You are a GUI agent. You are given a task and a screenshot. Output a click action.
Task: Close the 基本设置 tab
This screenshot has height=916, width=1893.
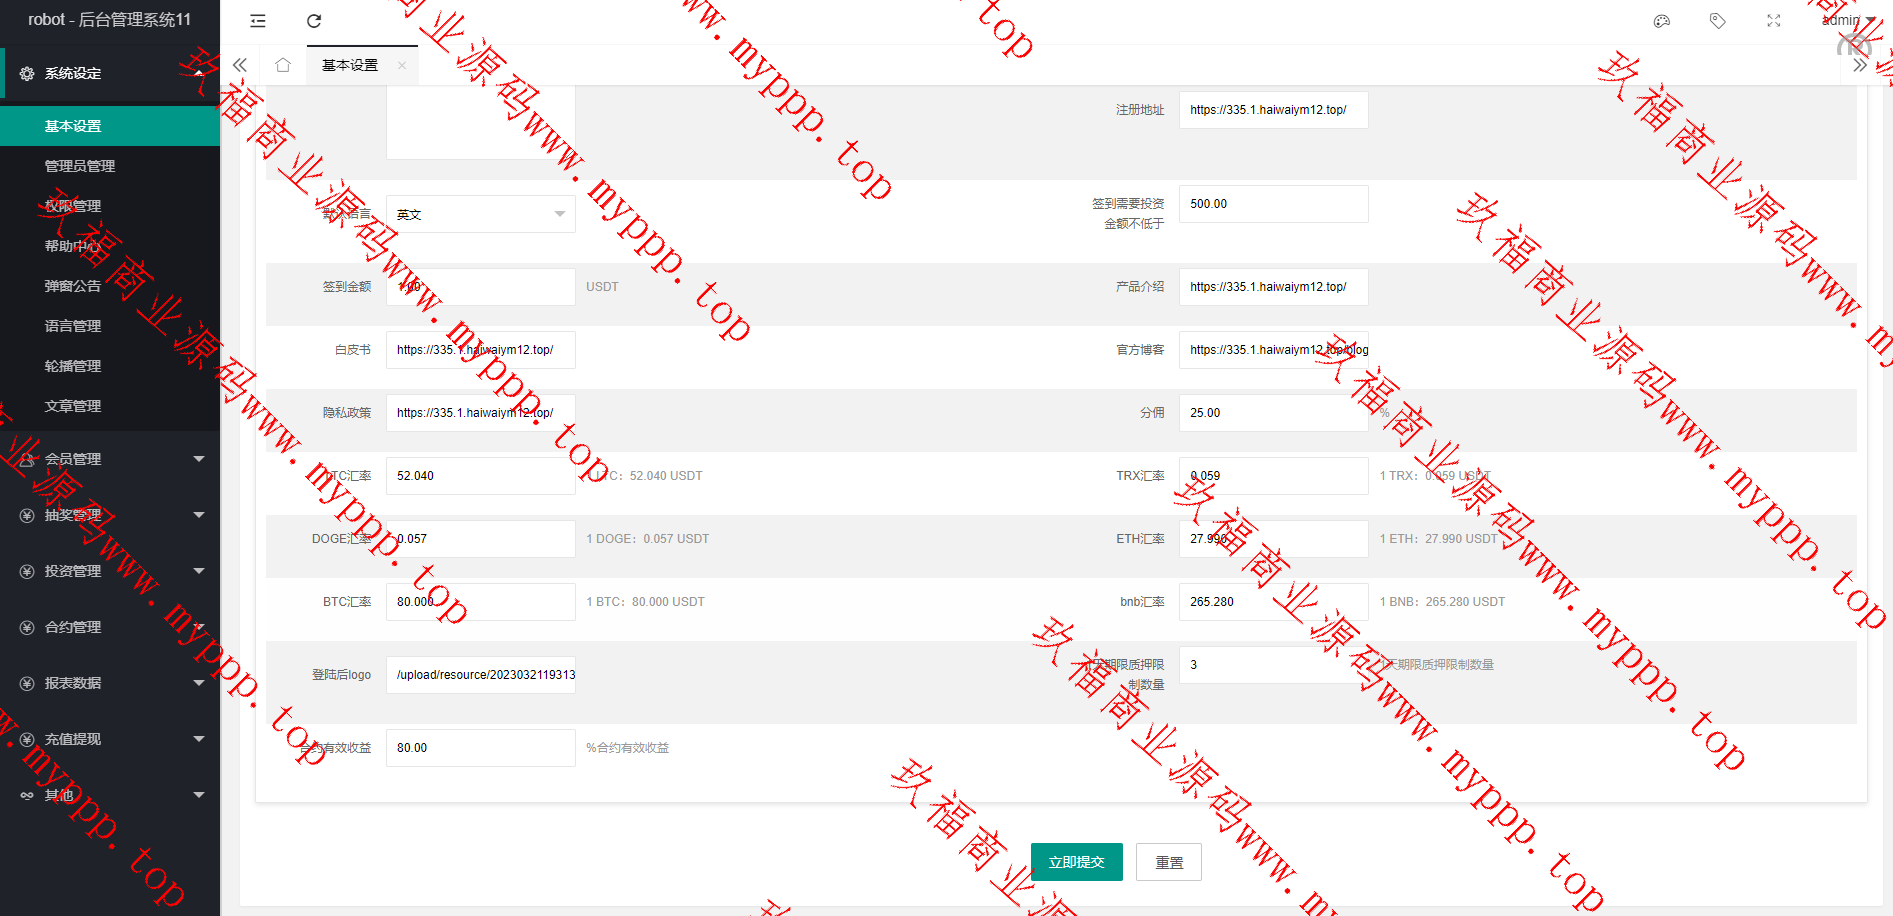402,65
